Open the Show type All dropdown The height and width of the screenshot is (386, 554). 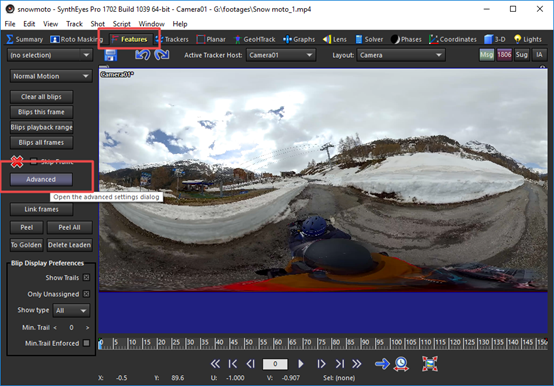(x=71, y=310)
